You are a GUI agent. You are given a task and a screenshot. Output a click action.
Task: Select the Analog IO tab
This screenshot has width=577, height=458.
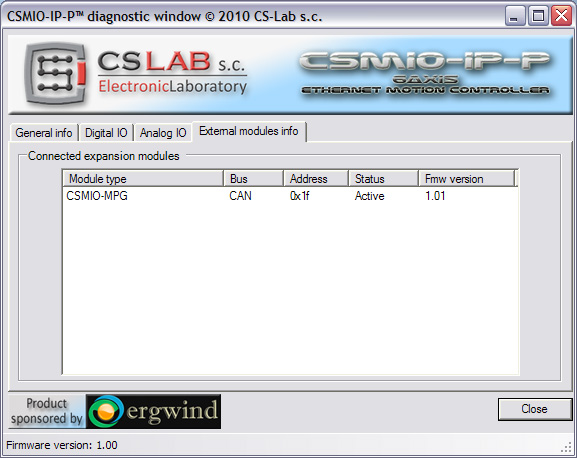click(163, 133)
